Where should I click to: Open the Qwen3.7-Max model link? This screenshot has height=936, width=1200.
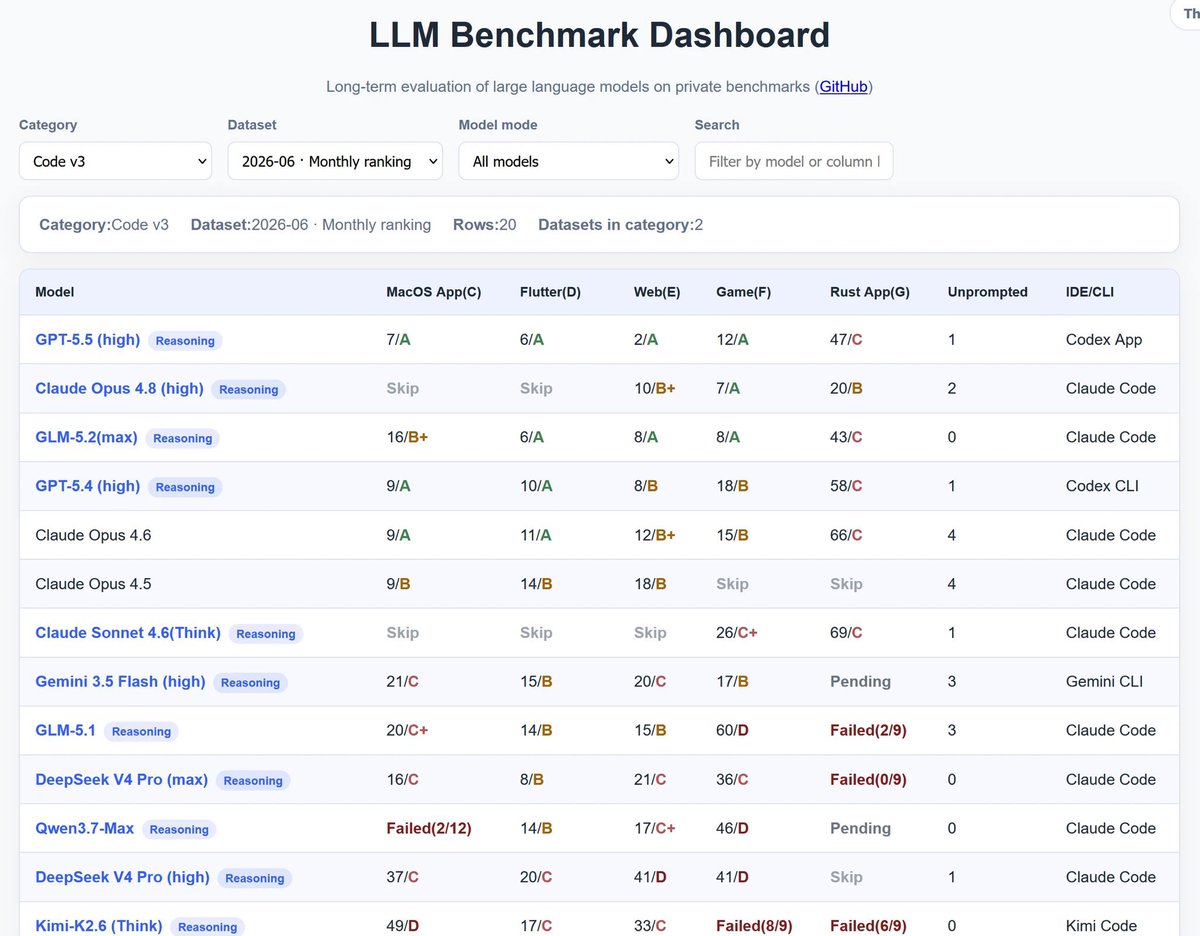(84, 828)
